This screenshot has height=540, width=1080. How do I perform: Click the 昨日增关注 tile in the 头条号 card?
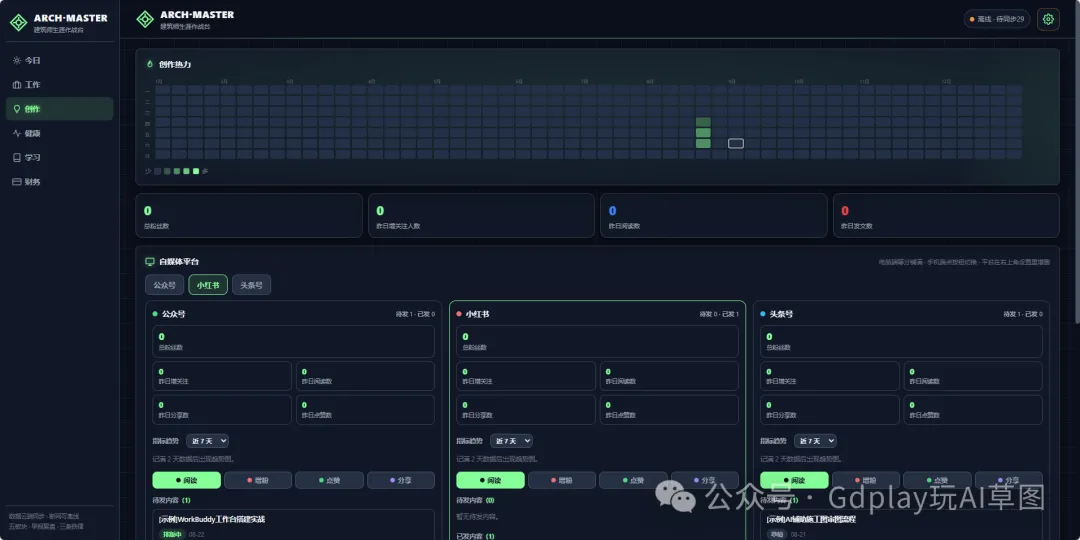(x=830, y=376)
